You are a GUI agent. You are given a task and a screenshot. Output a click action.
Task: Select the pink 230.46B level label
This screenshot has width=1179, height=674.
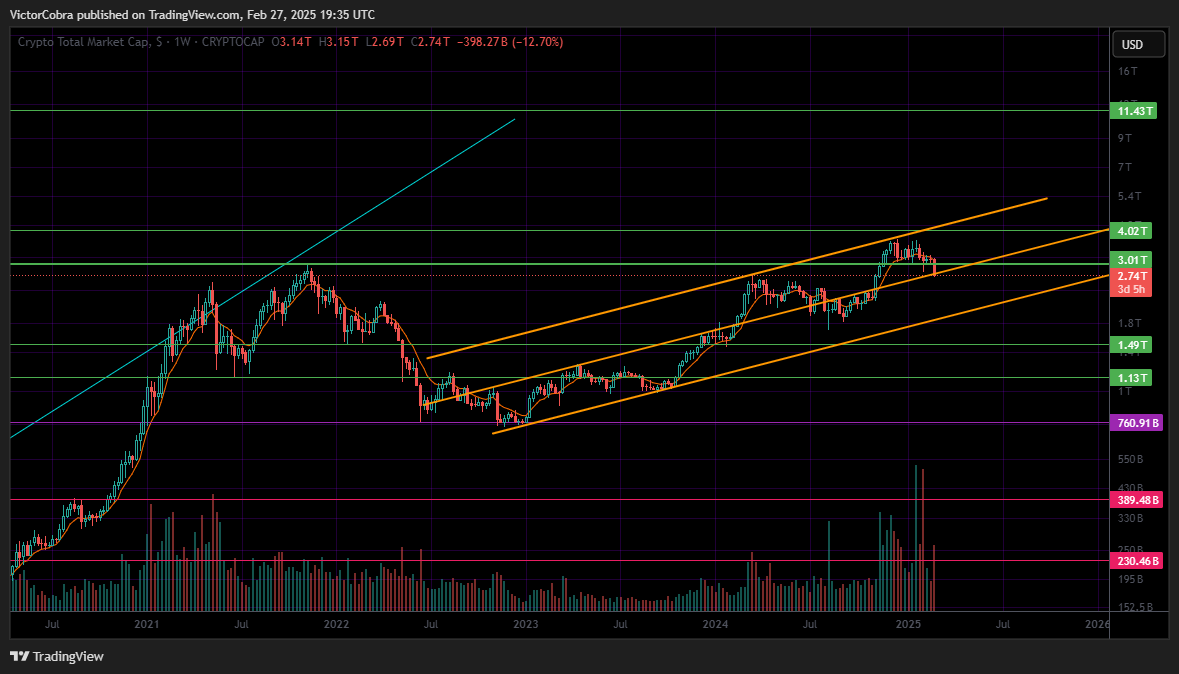[1137, 561]
